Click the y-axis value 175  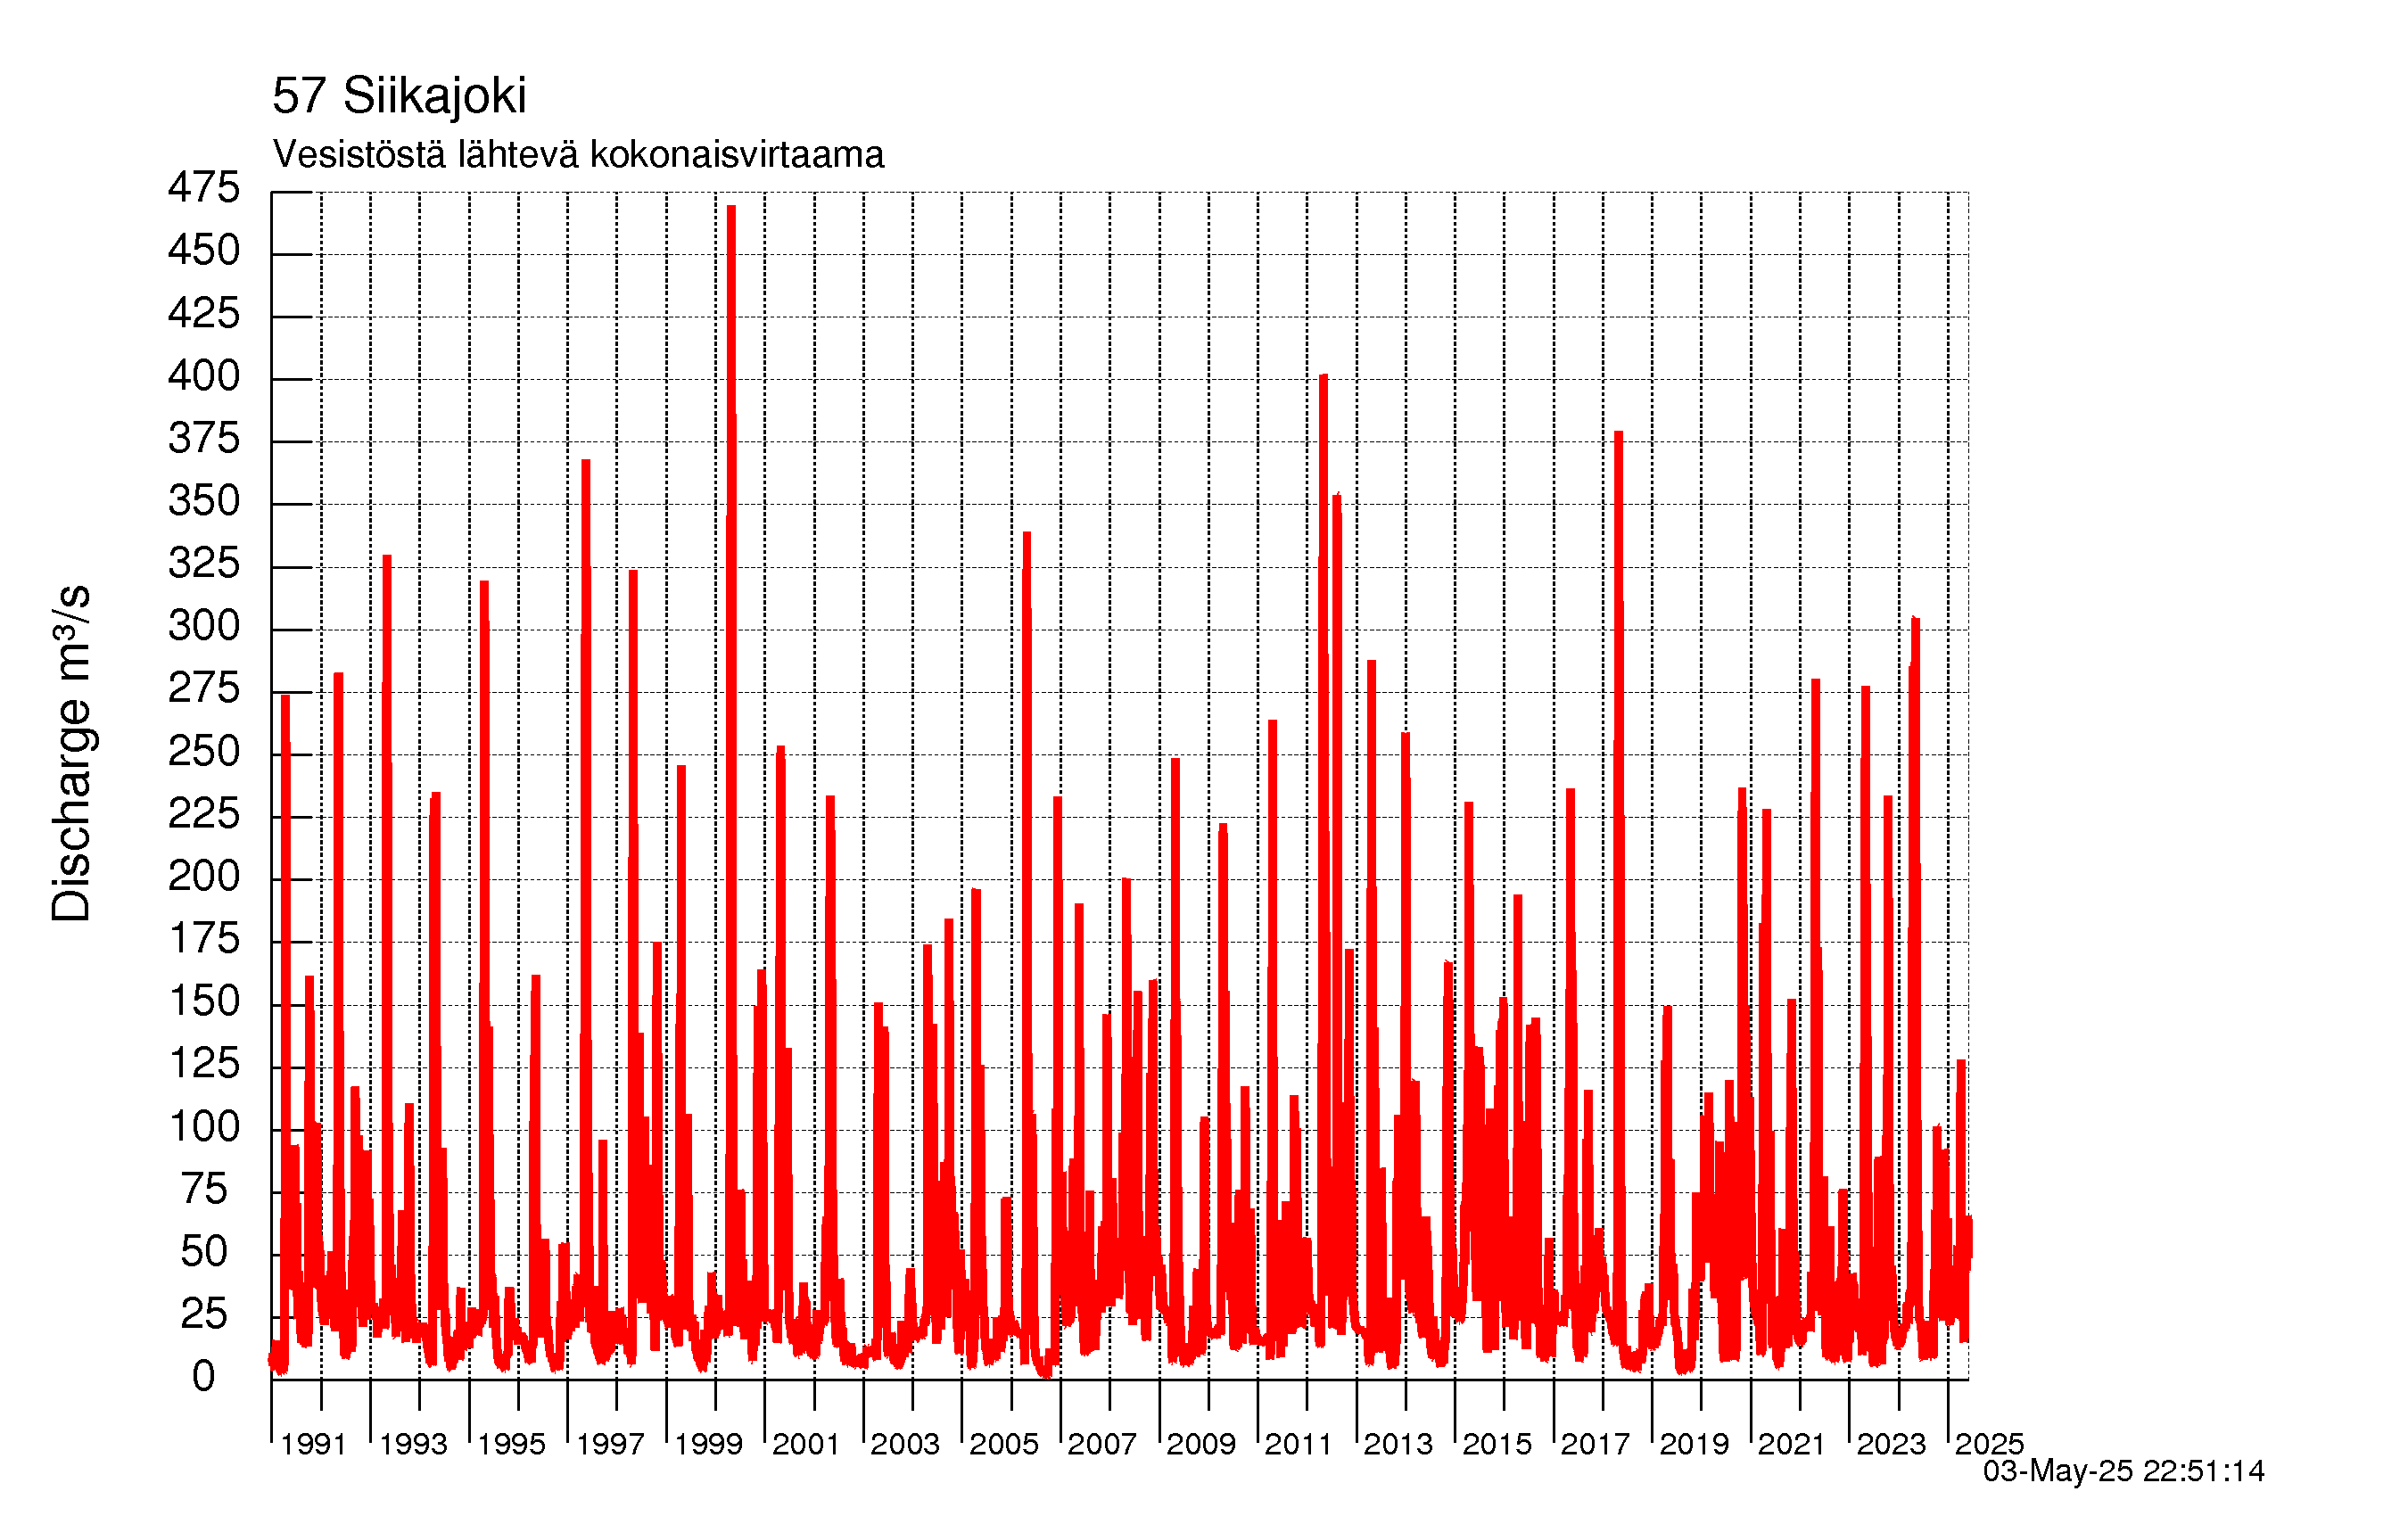[204, 938]
